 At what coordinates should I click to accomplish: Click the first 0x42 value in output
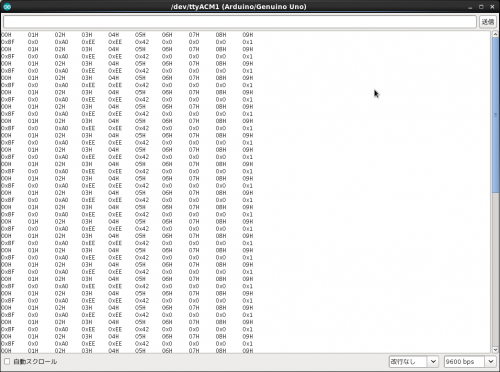click(x=142, y=42)
